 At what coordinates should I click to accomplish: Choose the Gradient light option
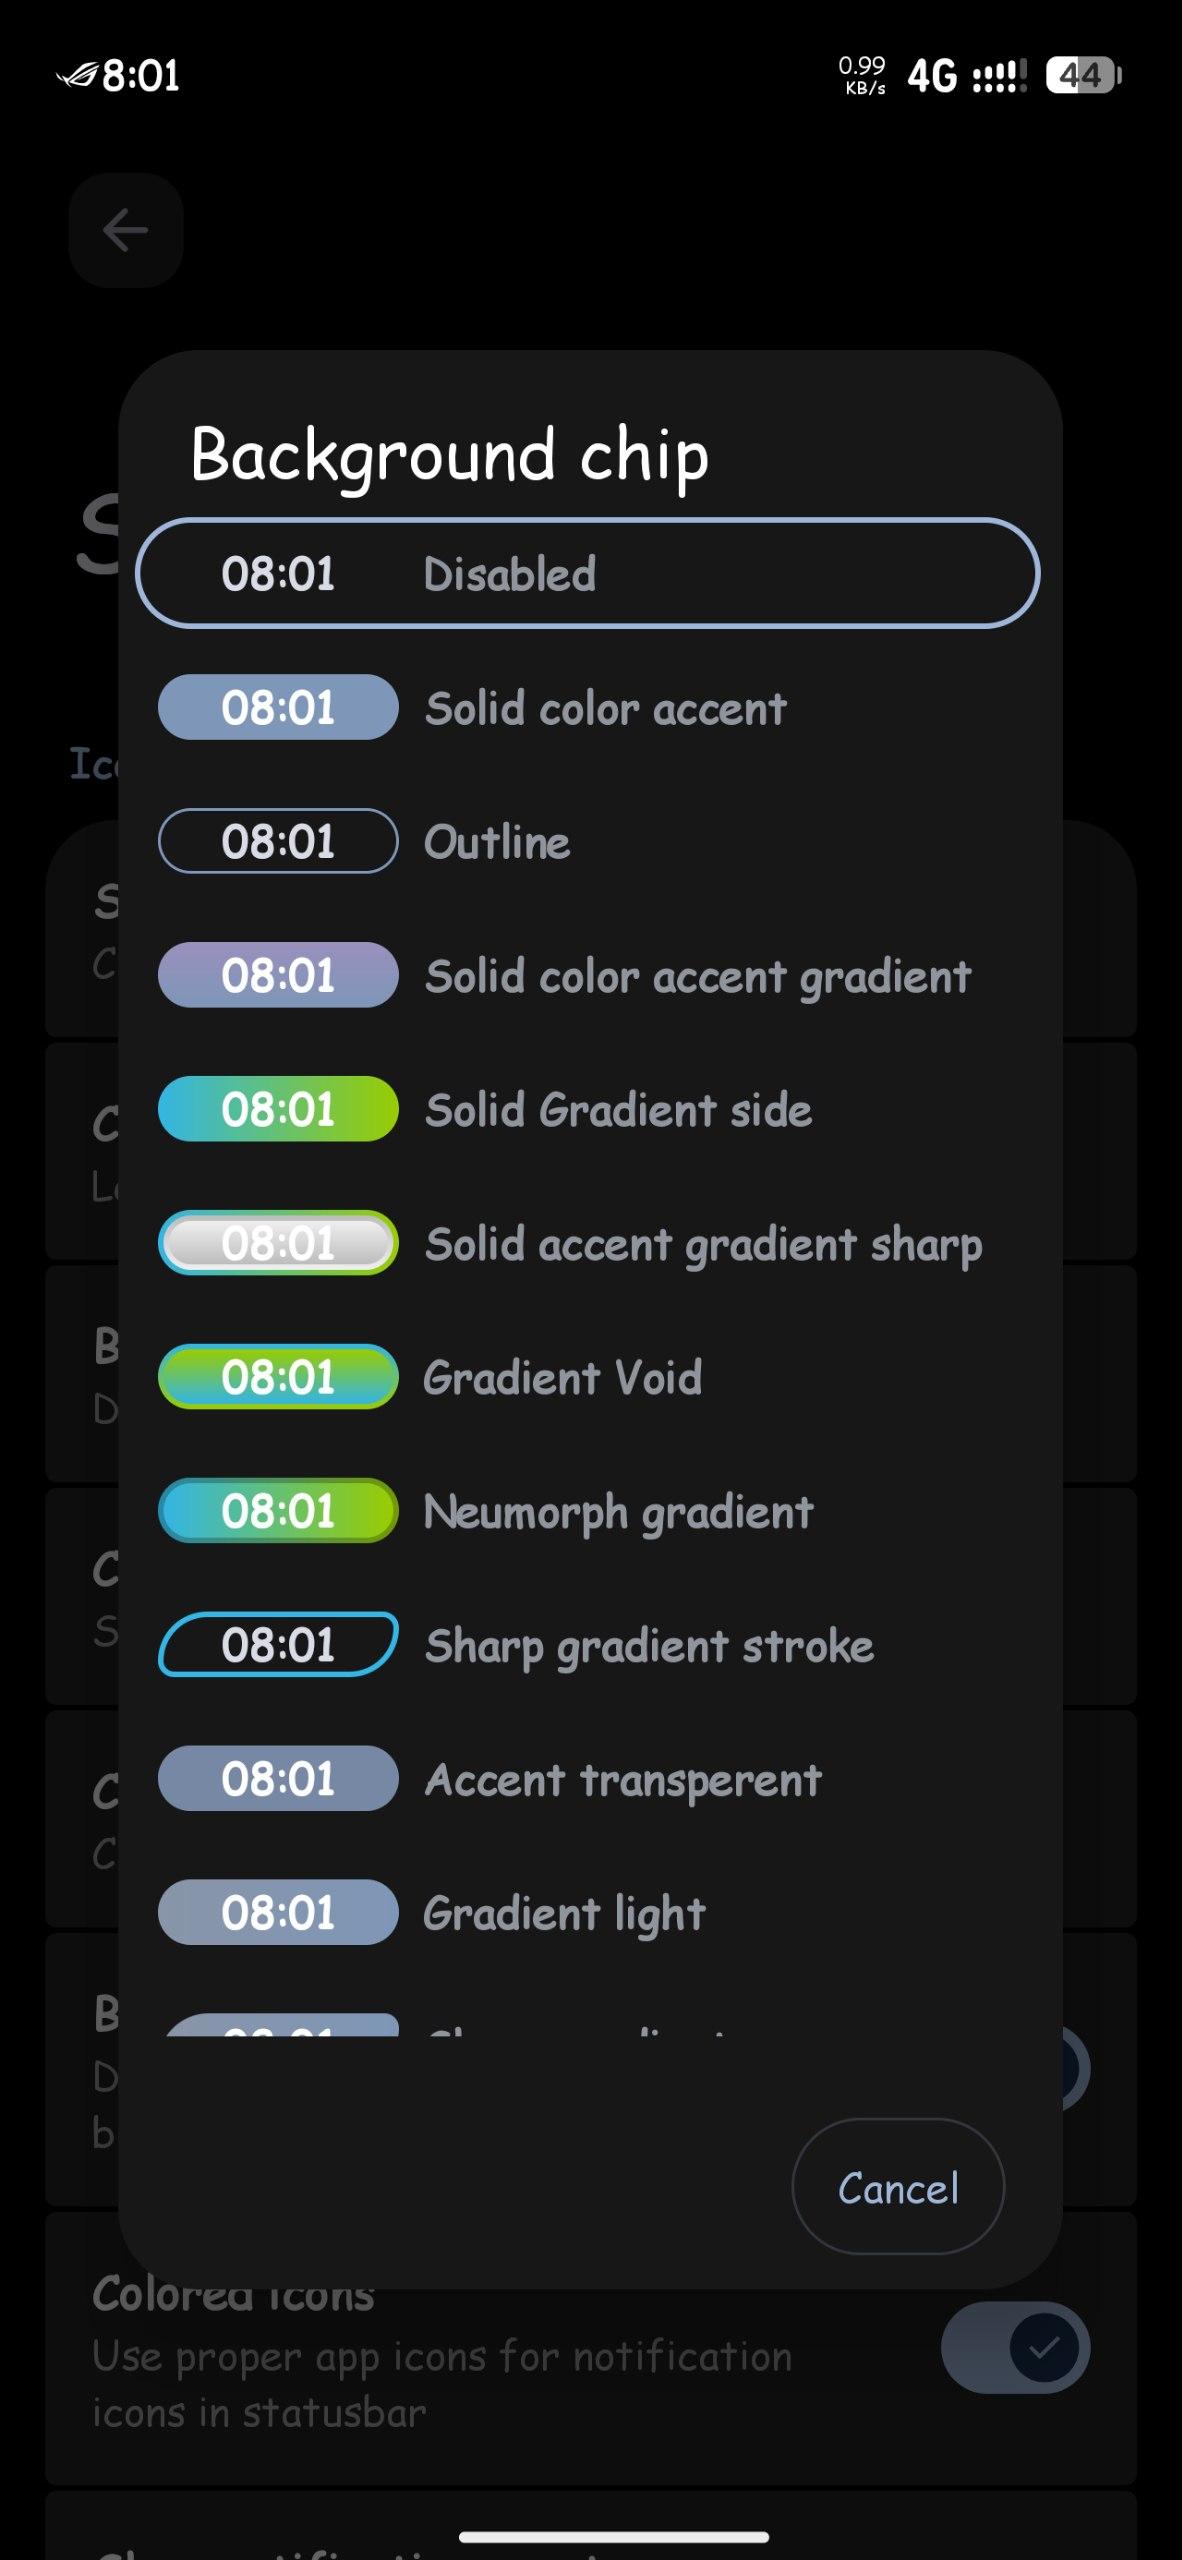[564, 1914]
